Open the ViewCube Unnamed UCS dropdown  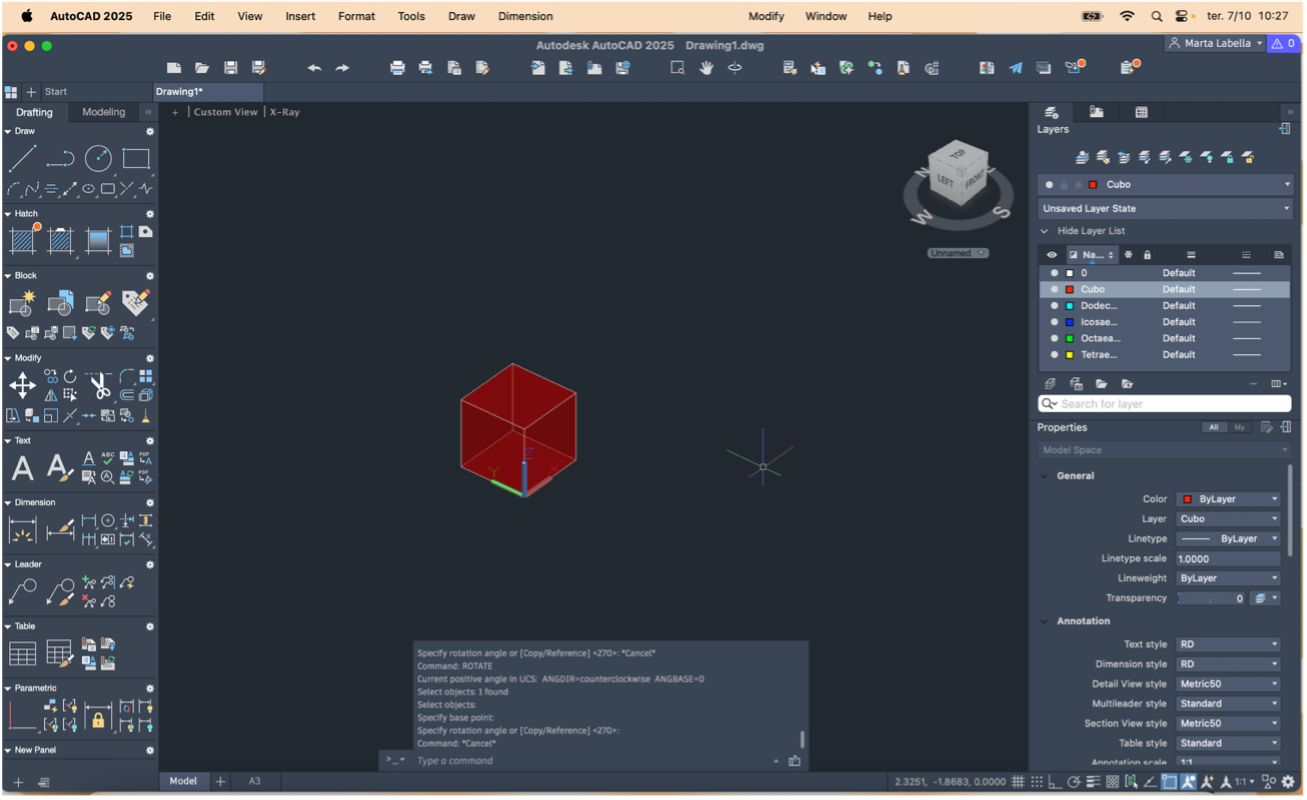coord(957,253)
